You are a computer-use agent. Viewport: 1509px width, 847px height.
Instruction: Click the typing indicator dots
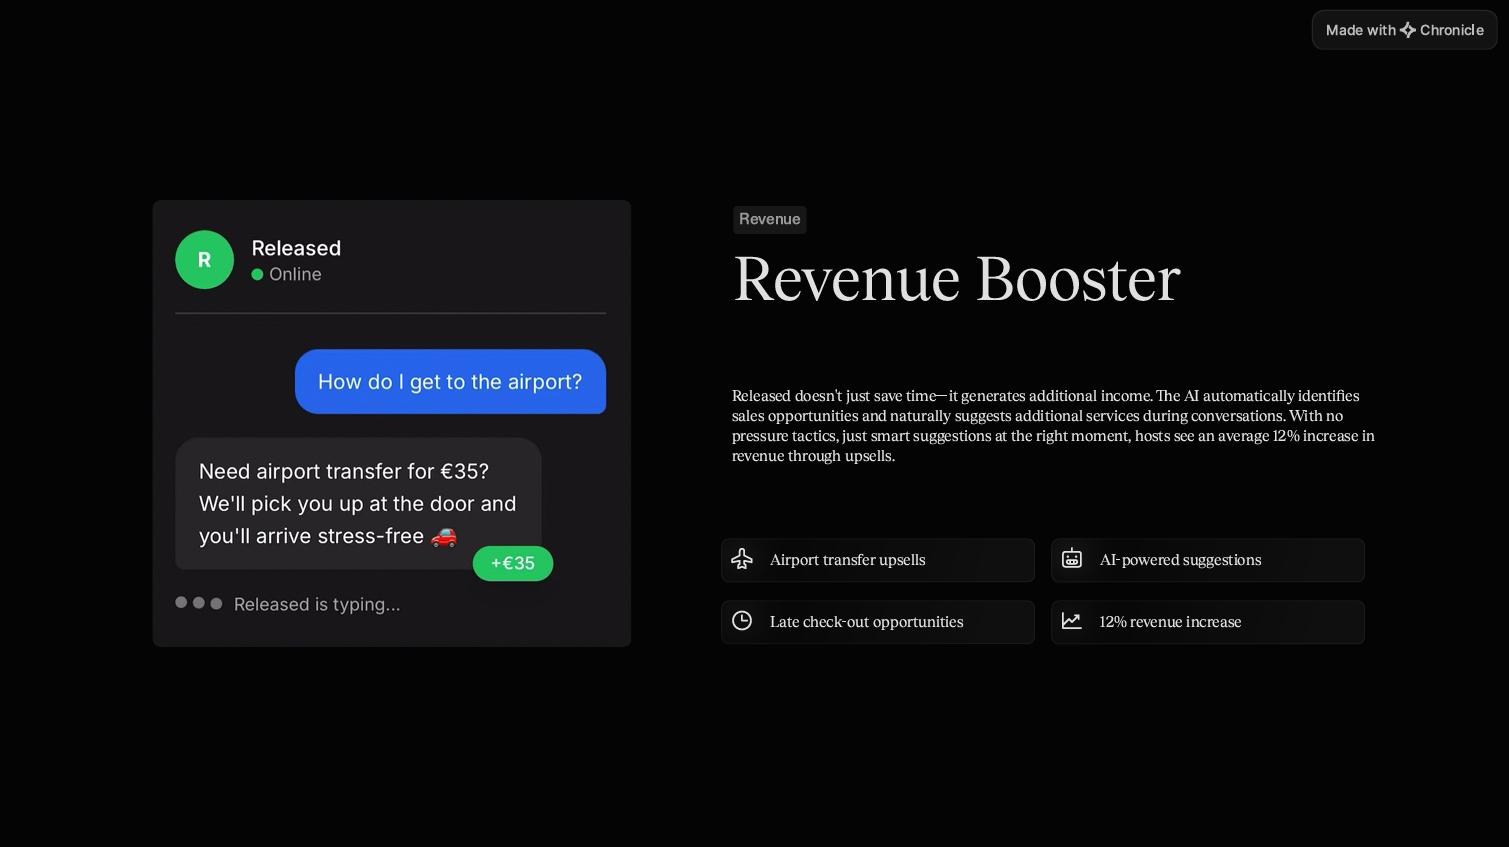click(198, 603)
